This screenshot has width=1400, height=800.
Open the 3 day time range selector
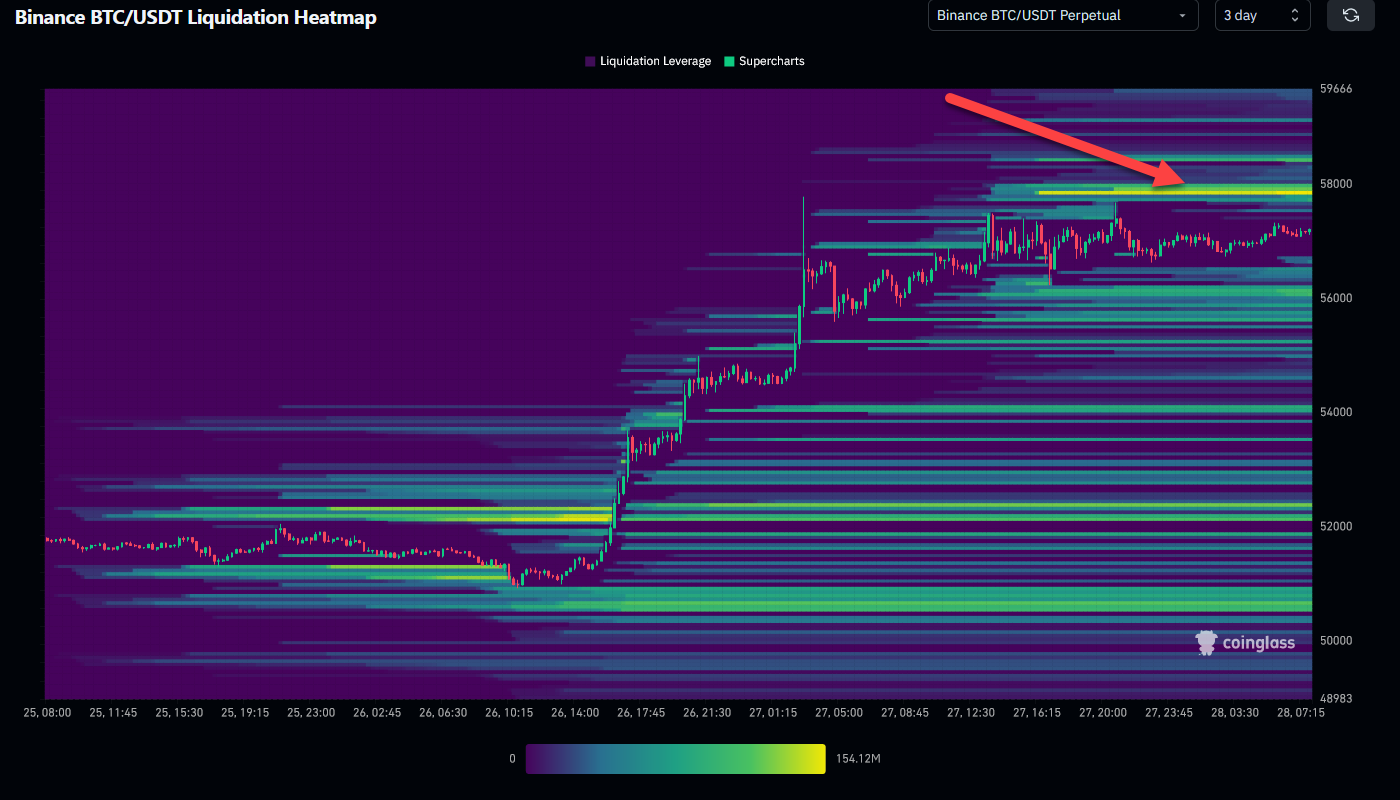click(x=1263, y=15)
